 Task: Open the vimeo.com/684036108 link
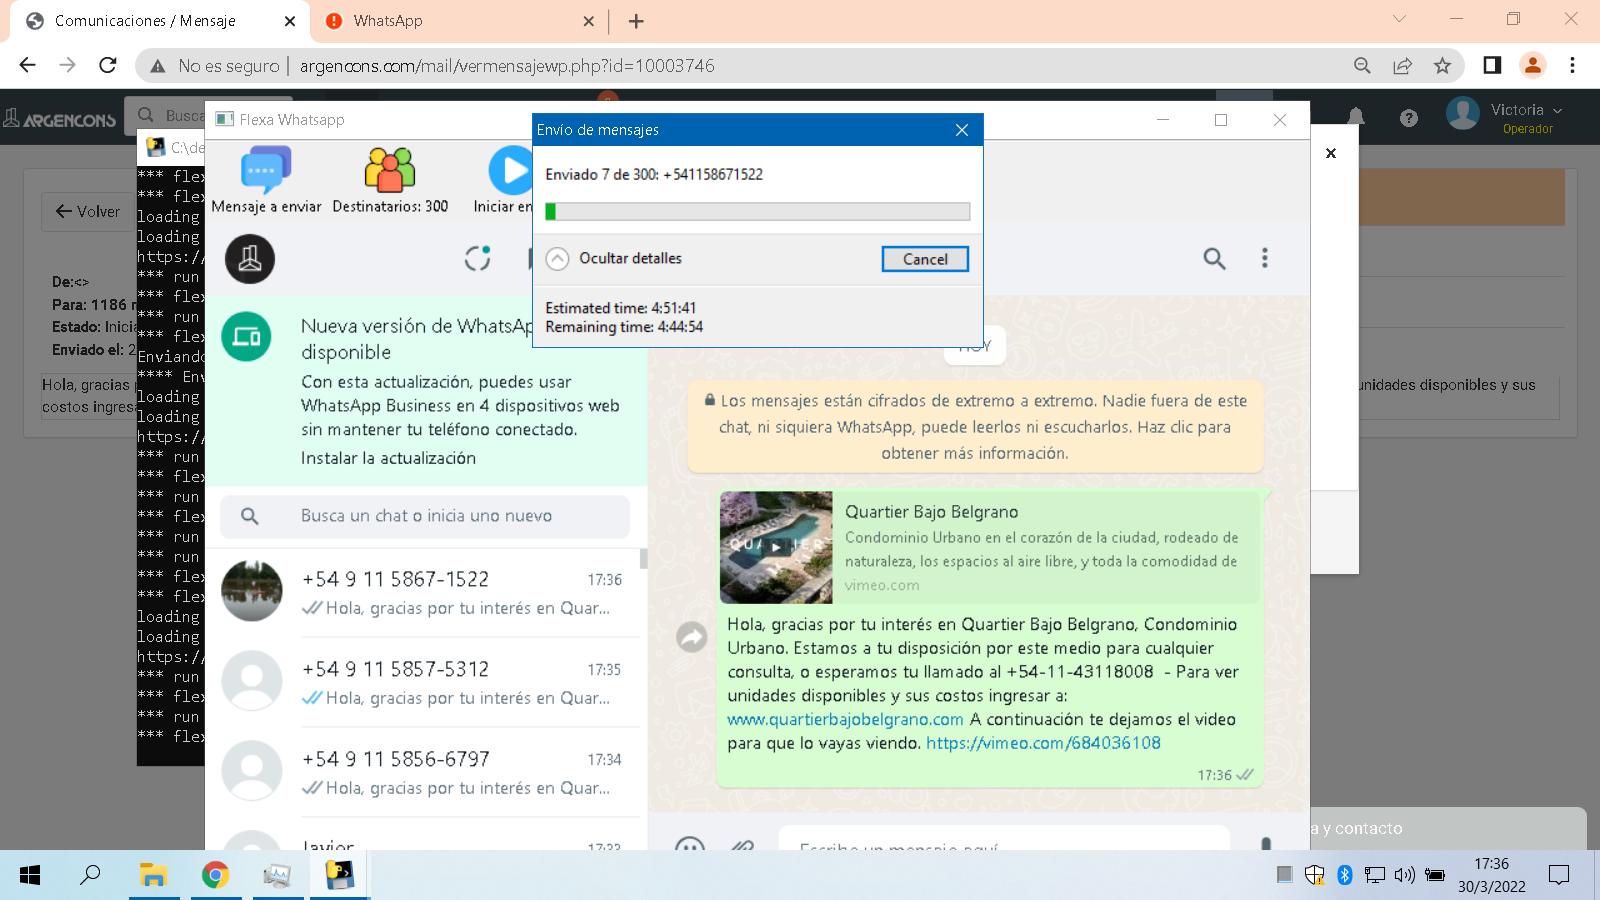tap(1043, 743)
